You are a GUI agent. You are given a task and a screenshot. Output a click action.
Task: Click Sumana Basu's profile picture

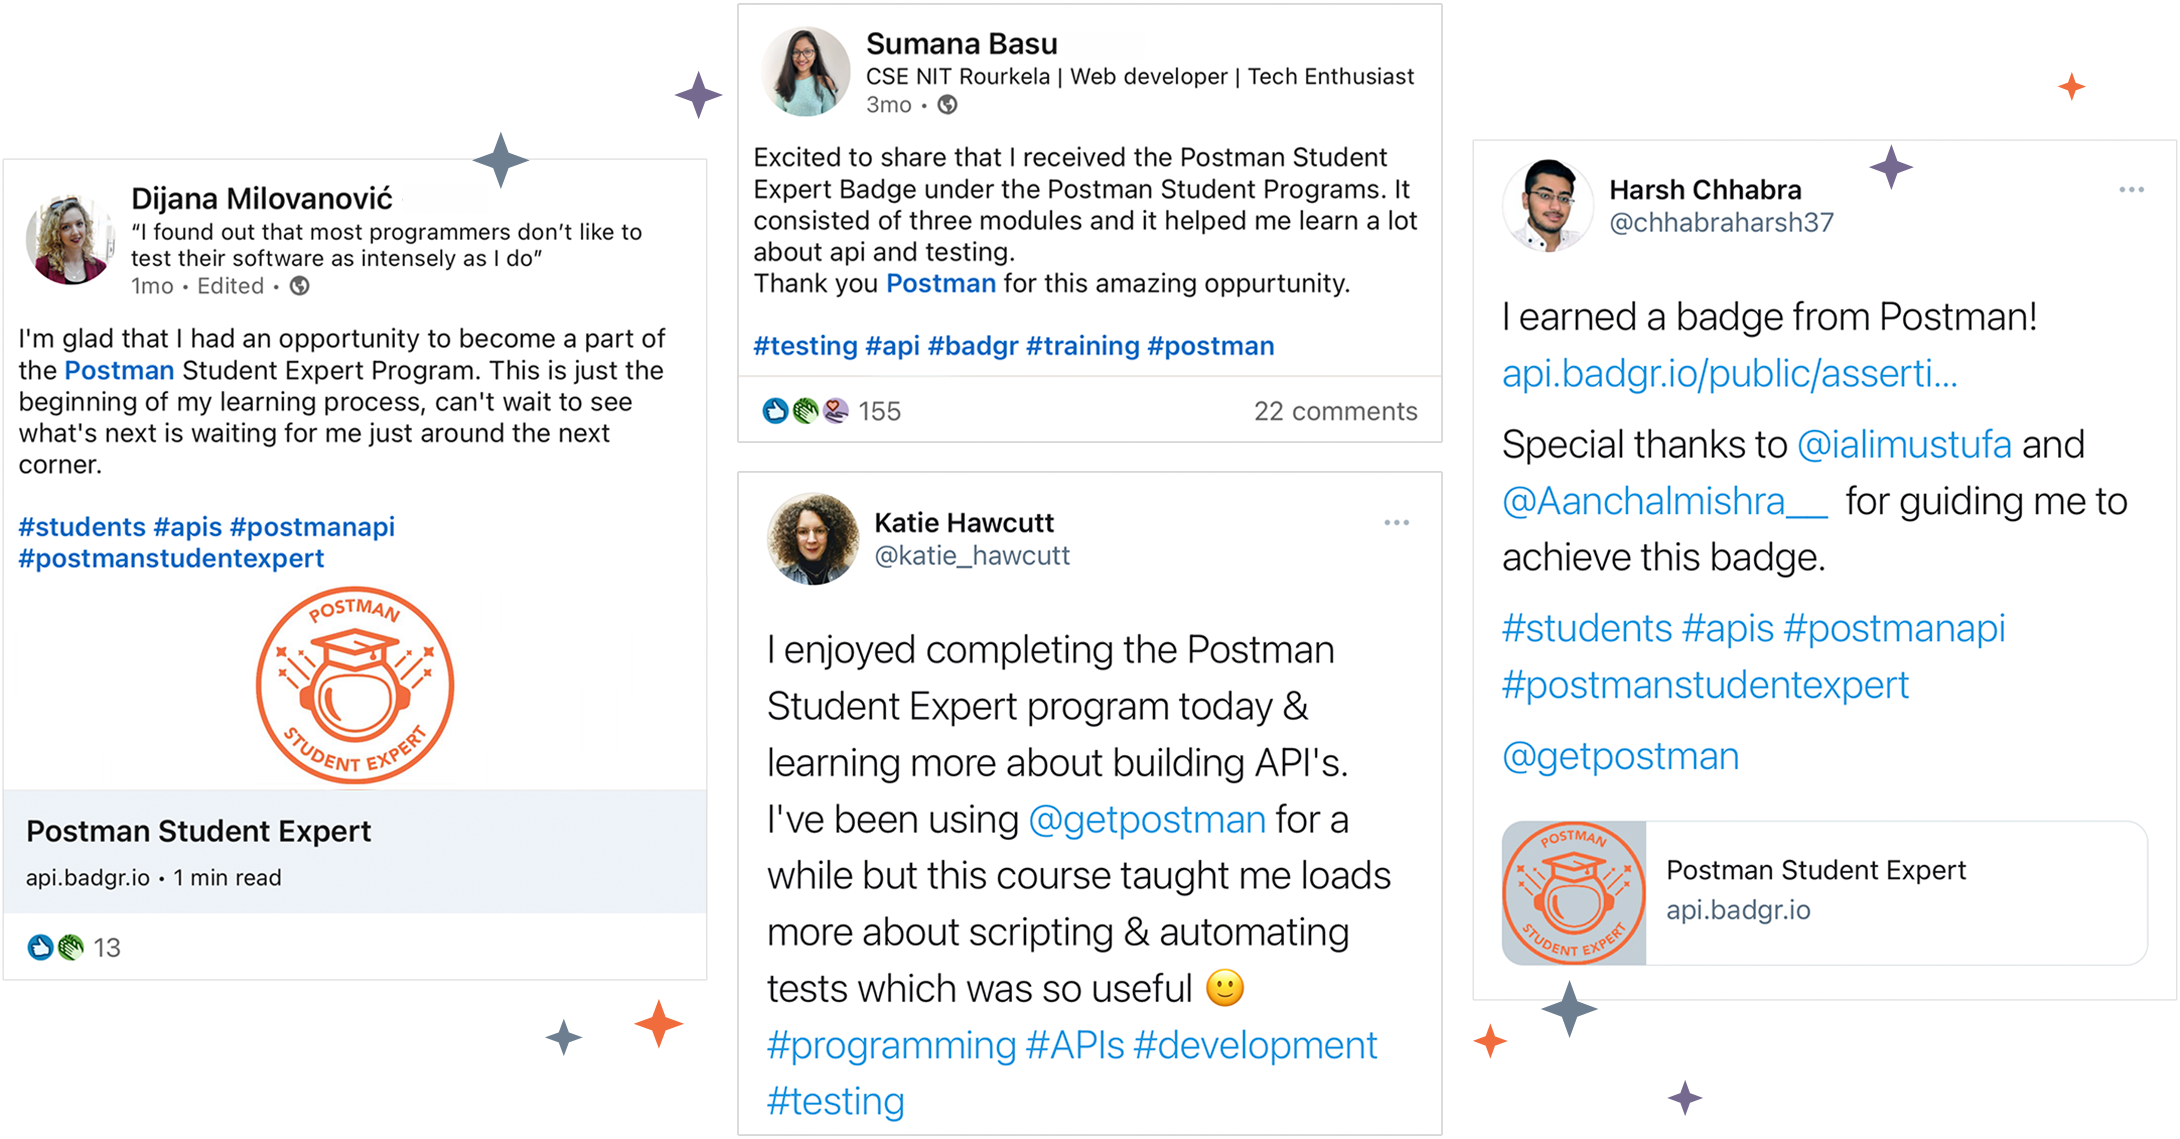(x=805, y=68)
